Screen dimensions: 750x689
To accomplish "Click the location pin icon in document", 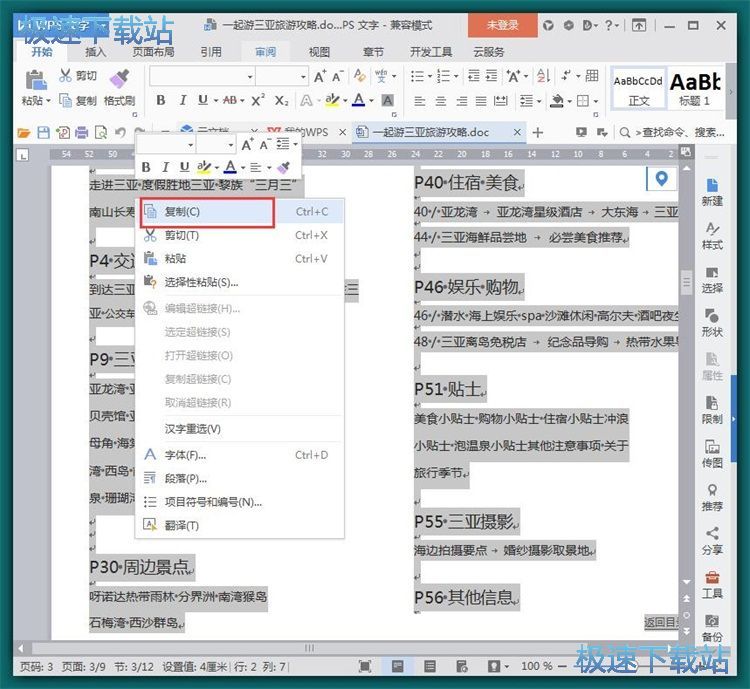I will pyautogui.click(x=660, y=178).
